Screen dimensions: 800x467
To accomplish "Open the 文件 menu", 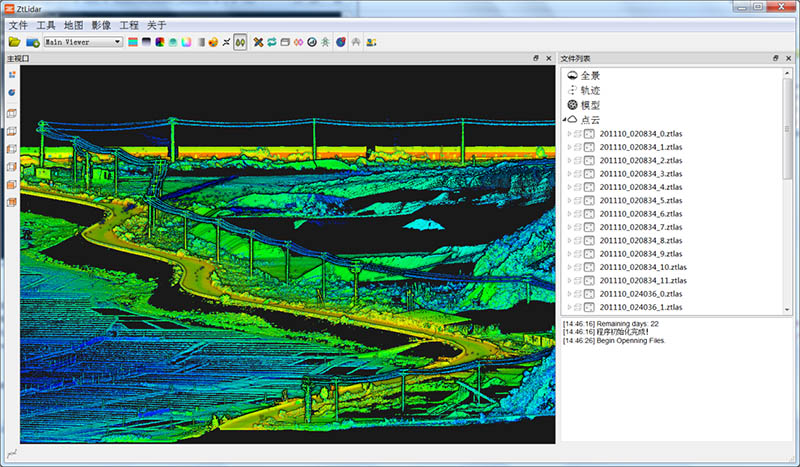I will pos(18,24).
